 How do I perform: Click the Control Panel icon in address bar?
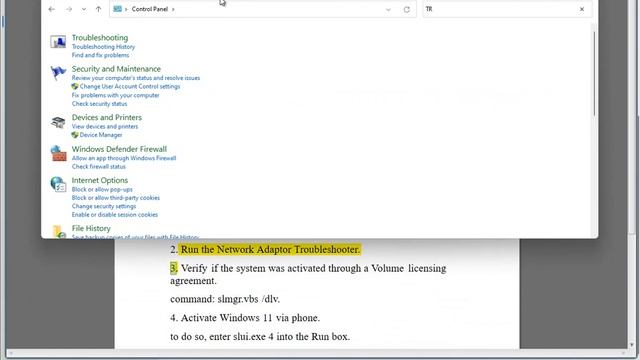coord(118,9)
